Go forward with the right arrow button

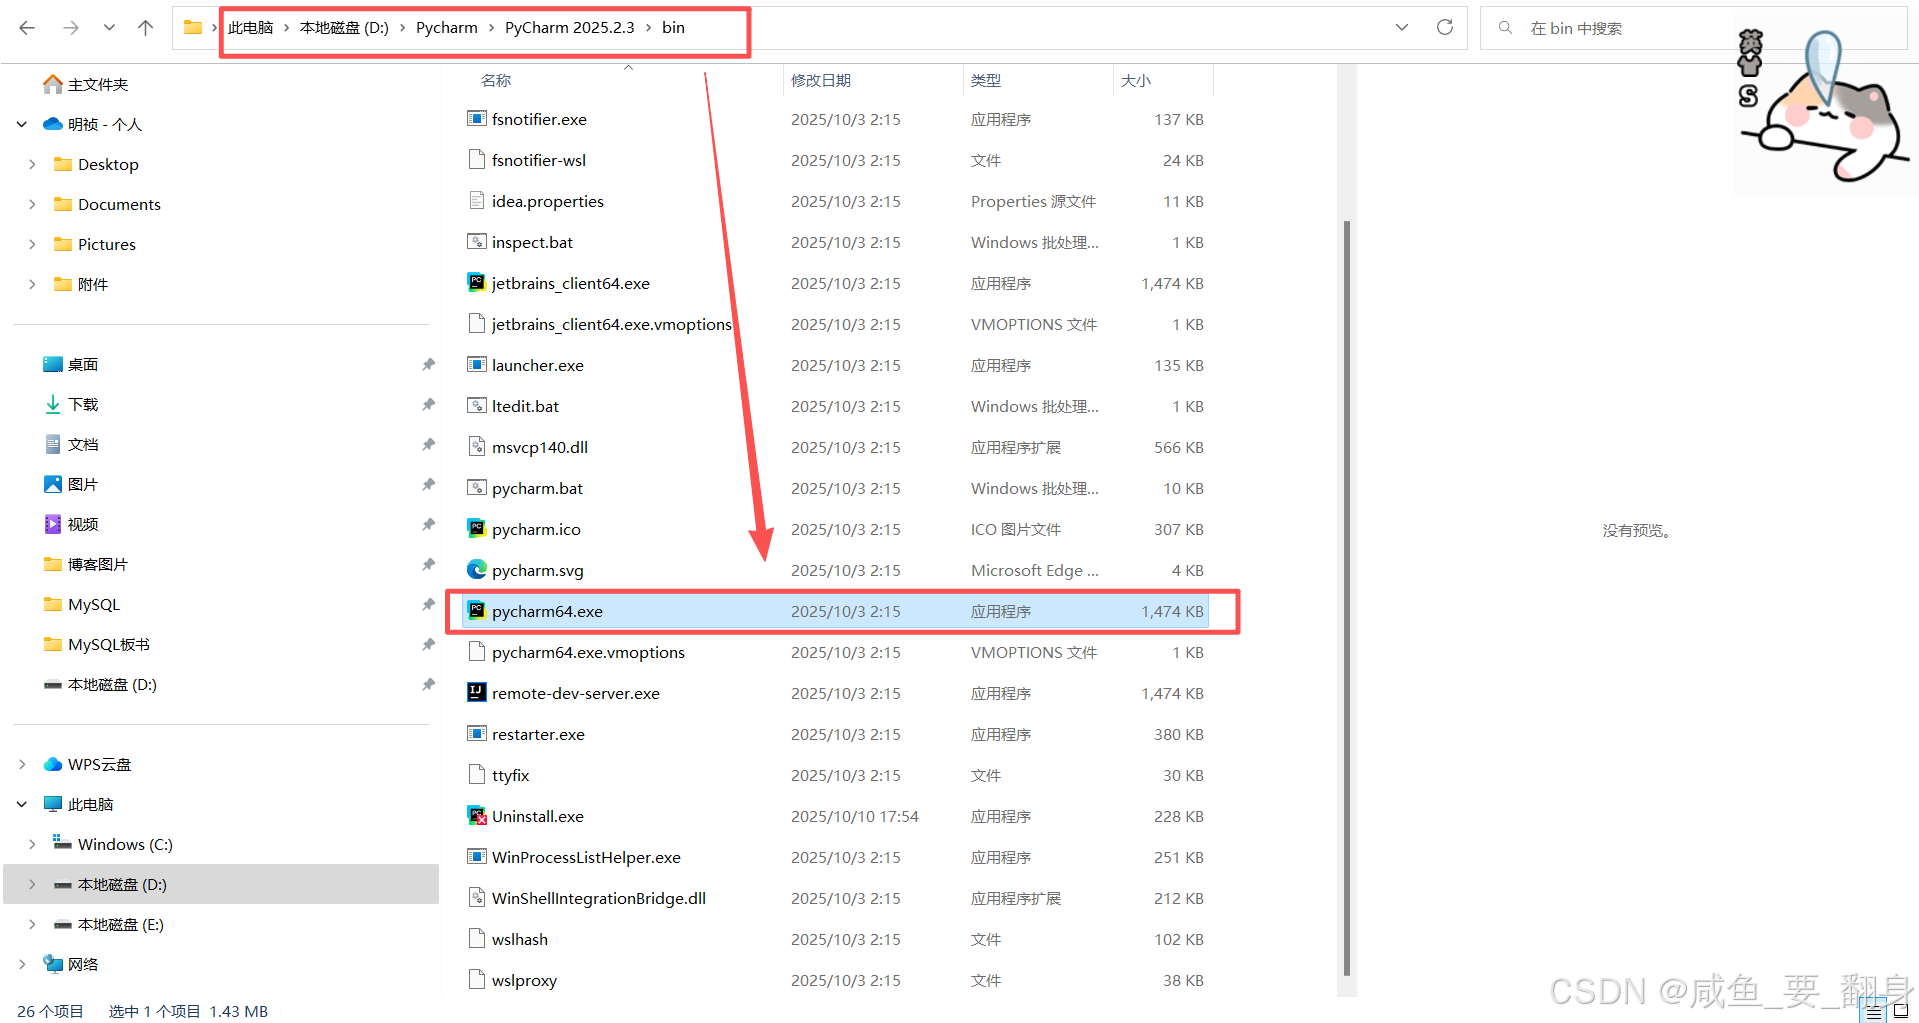[x=70, y=28]
